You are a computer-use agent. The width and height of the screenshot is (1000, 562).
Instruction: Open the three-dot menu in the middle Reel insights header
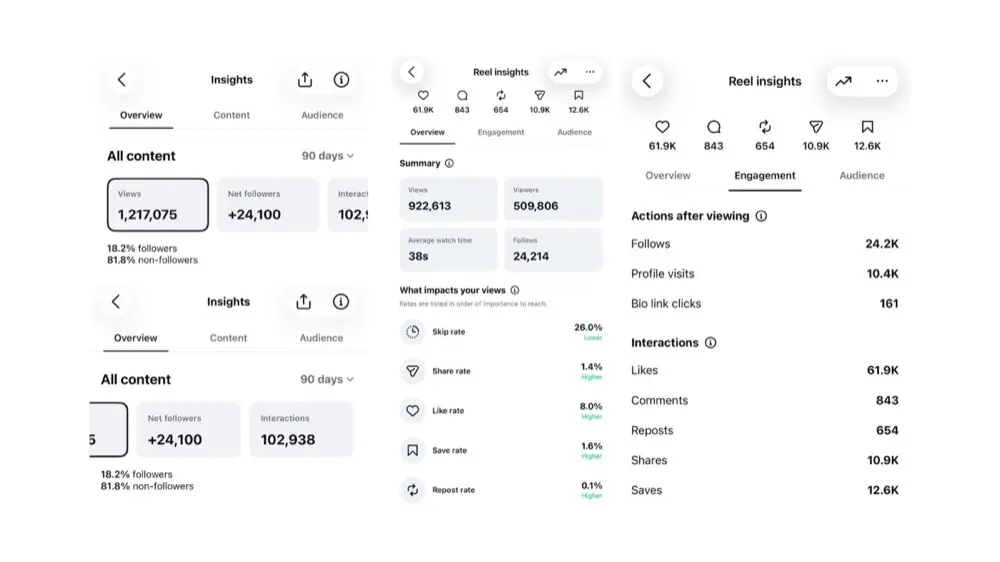[590, 72]
